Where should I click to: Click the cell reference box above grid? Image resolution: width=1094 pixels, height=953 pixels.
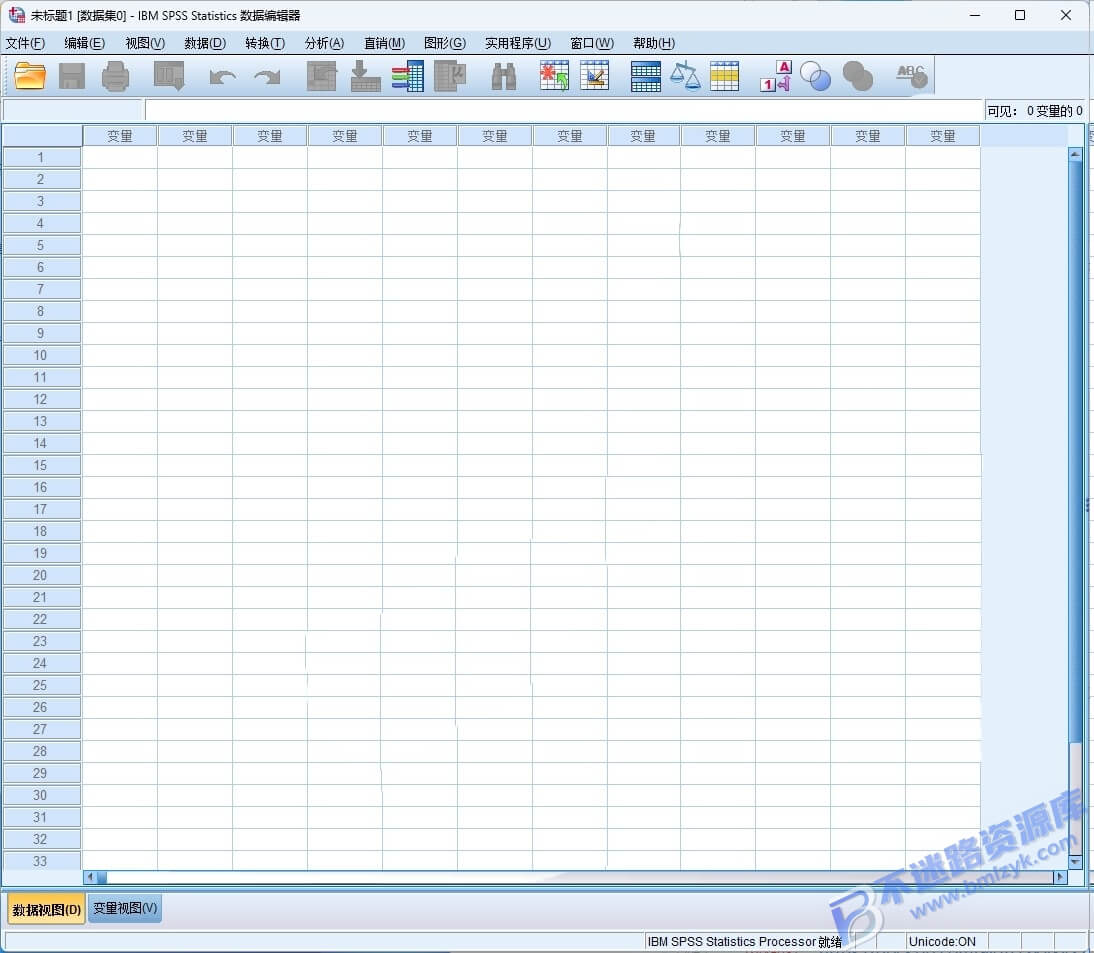point(73,110)
